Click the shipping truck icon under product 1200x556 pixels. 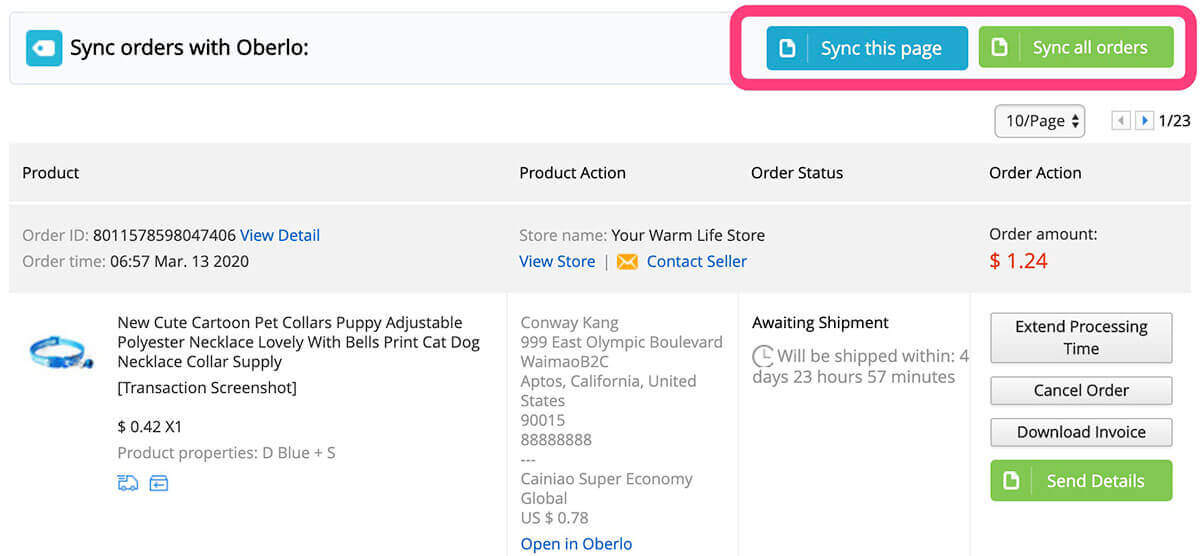pos(128,484)
